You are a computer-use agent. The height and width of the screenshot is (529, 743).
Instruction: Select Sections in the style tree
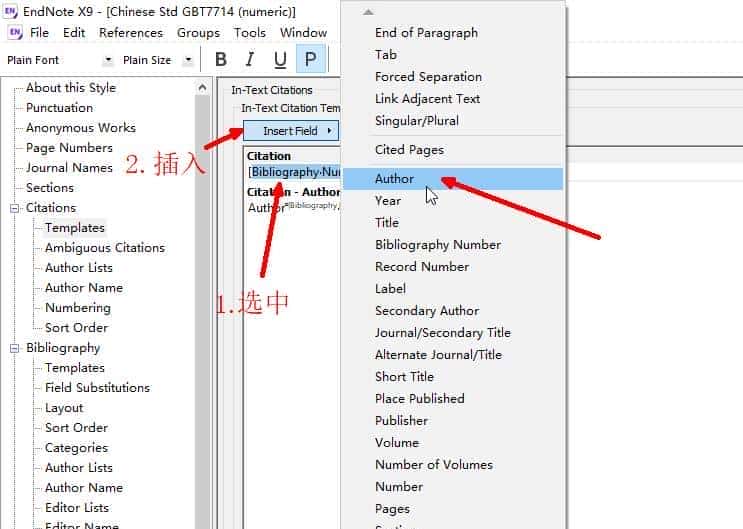pos(50,188)
